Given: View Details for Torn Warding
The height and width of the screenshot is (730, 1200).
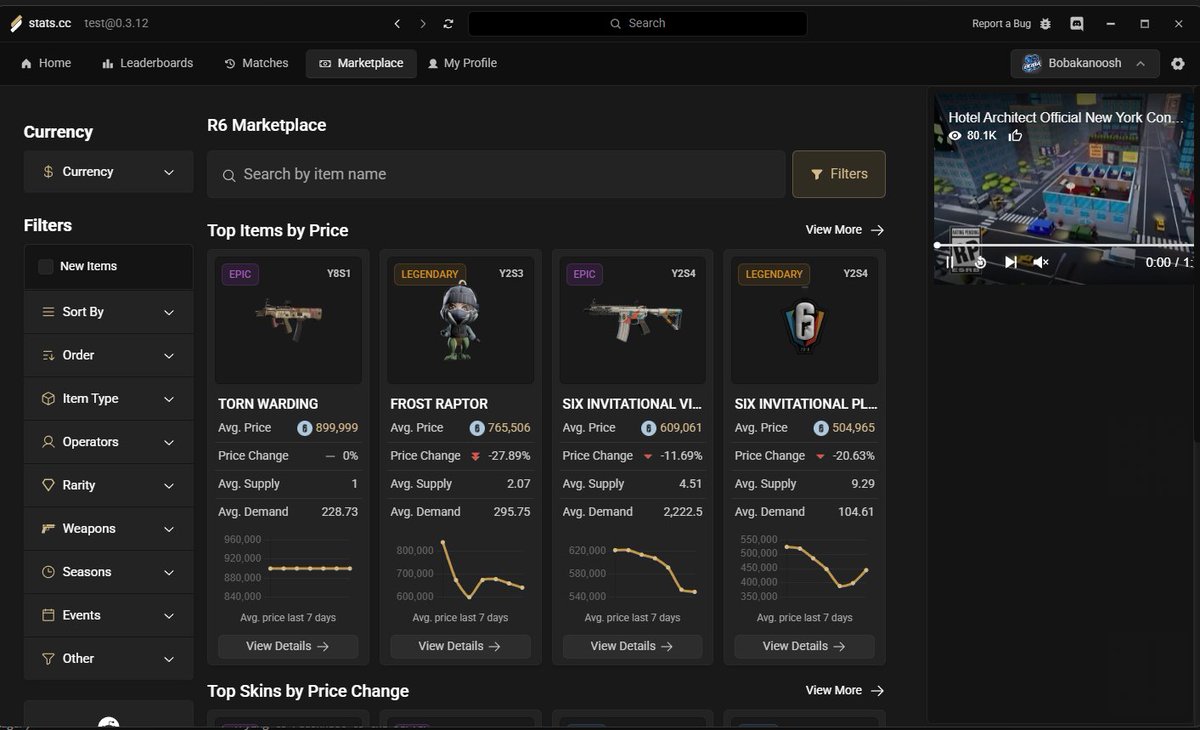Looking at the screenshot, I should [x=288, y=646].
